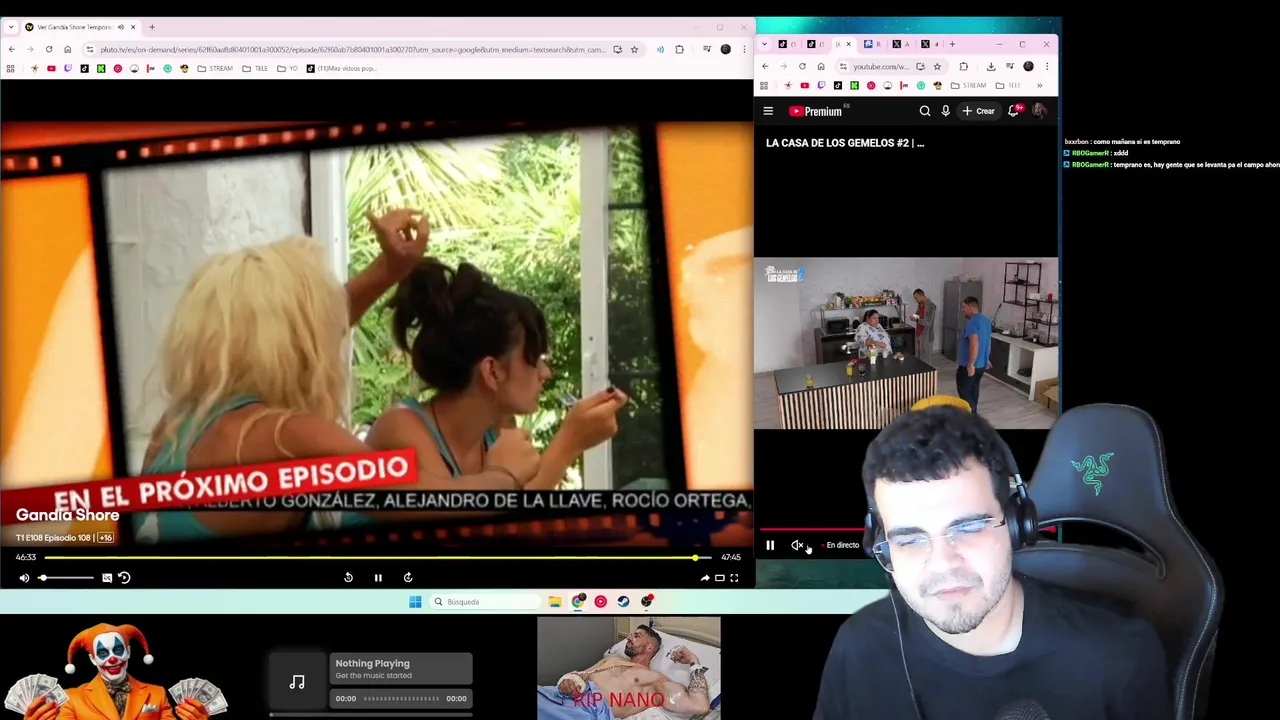The height and width of the screenshot is (720, 1280).
Task: Open YouTube account avatar menu
Action: (x=1039, y=111)
